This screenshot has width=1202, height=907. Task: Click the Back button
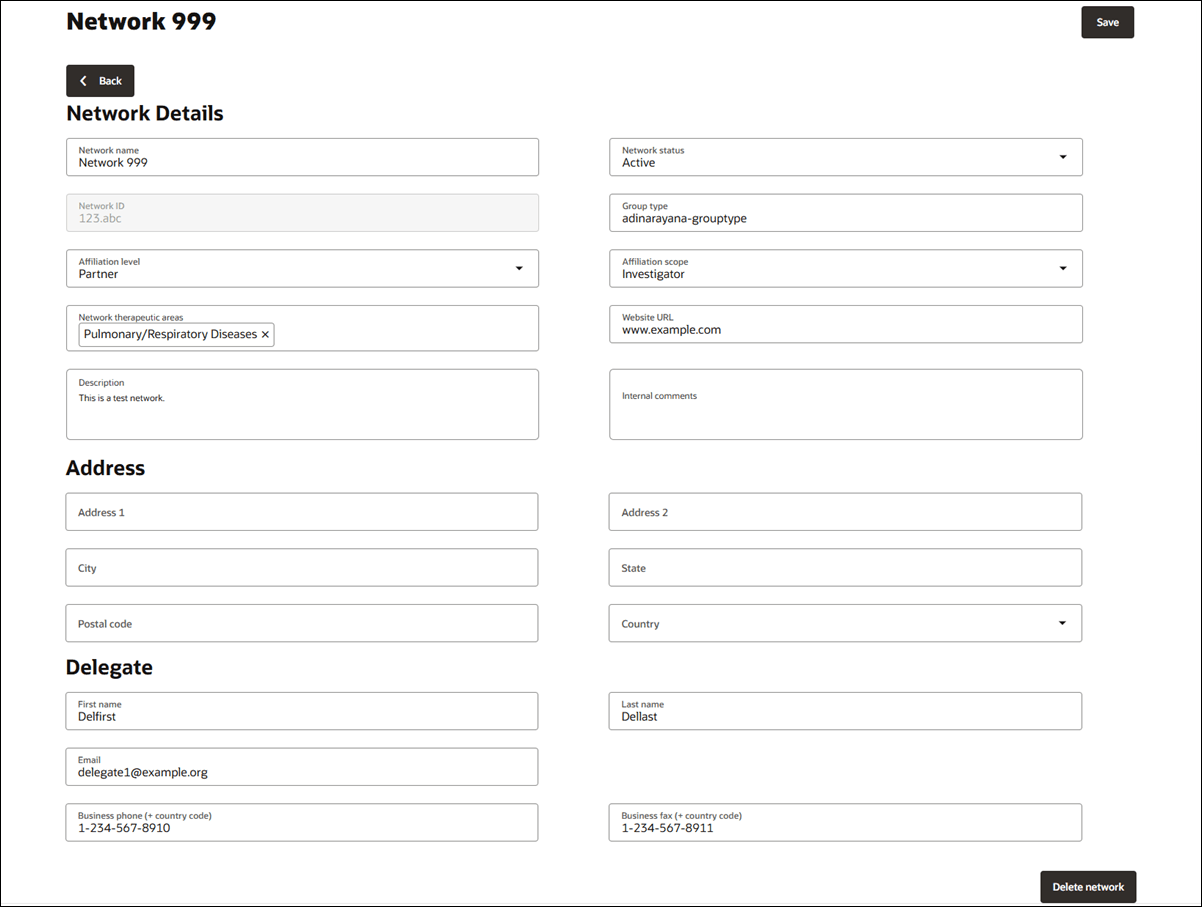pos(100,80)
